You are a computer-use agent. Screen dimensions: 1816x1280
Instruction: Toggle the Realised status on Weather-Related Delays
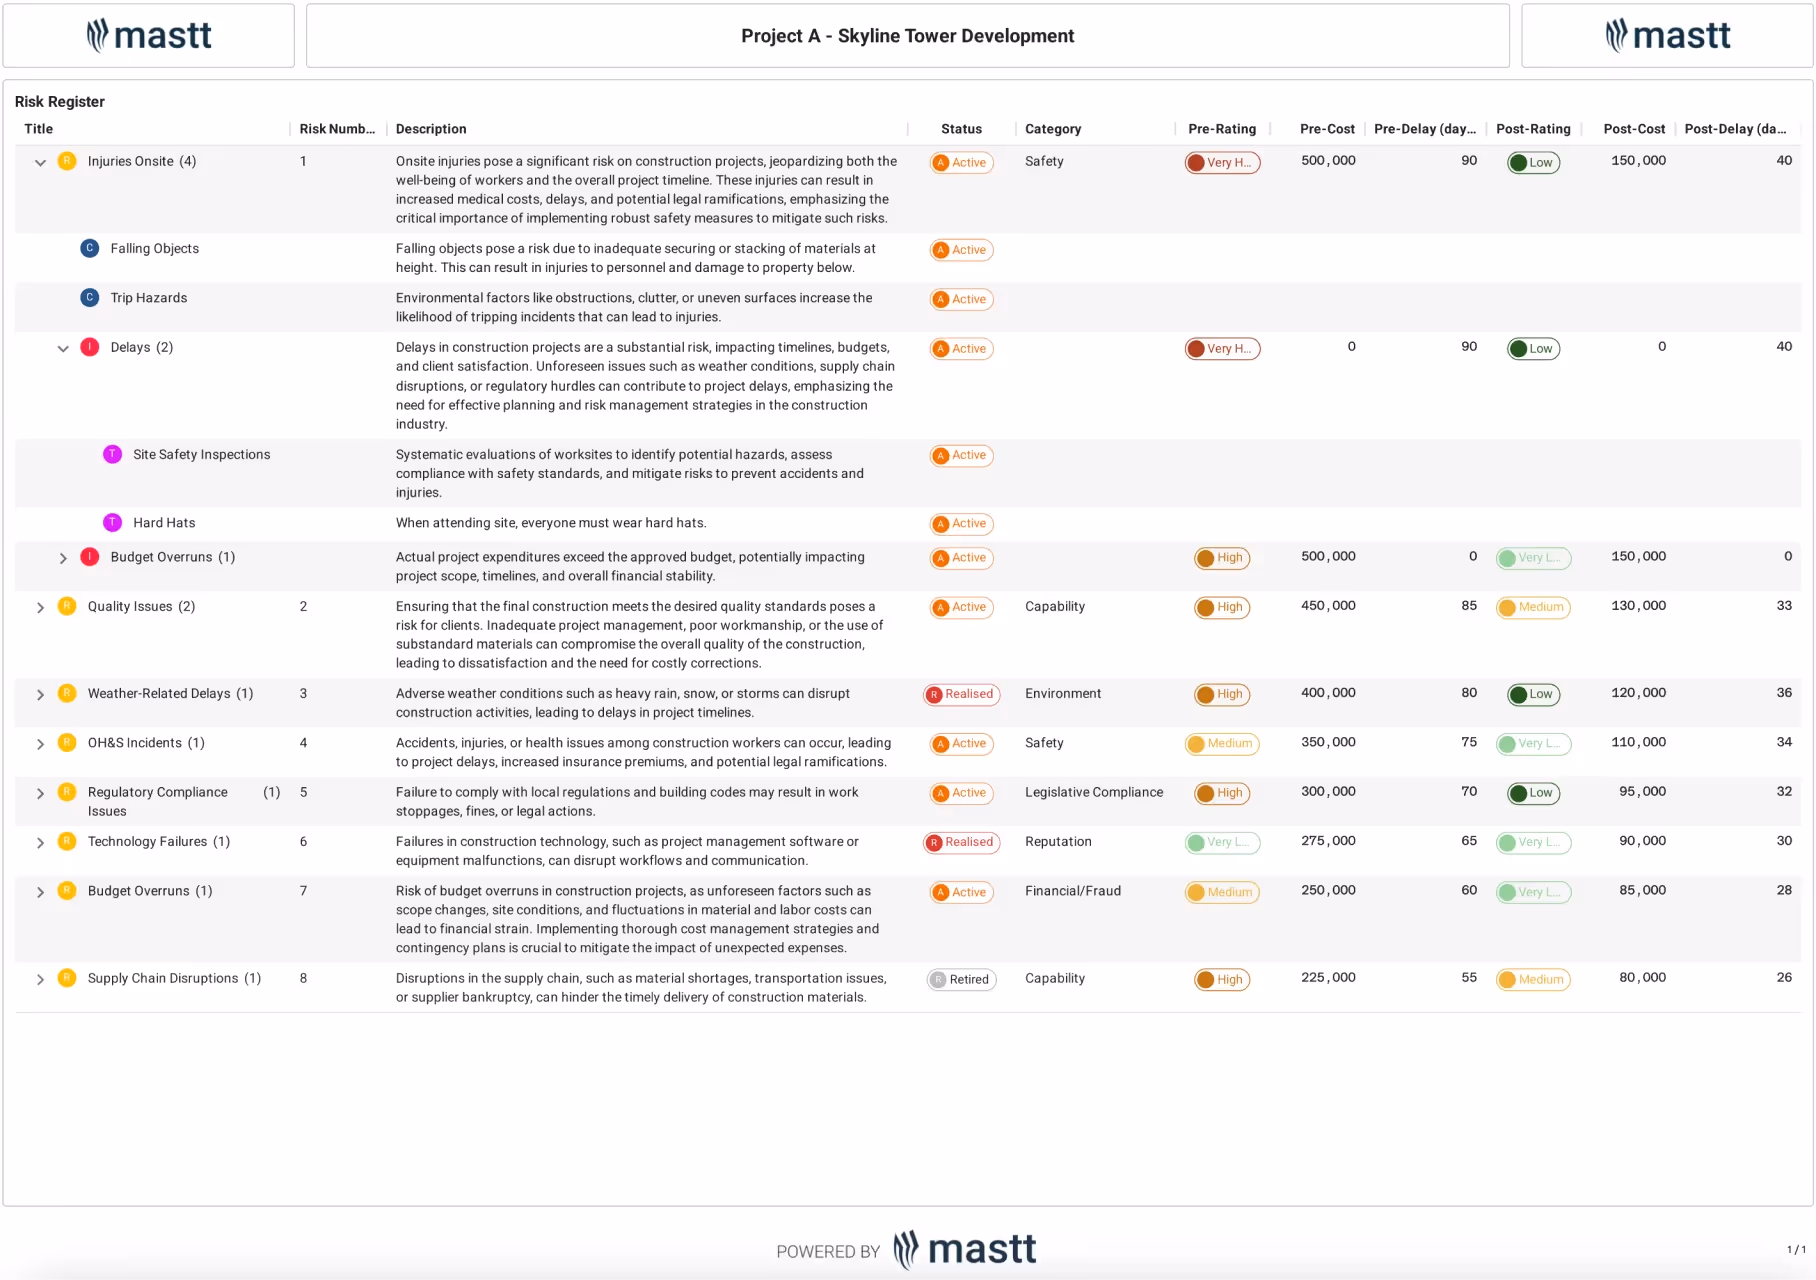[960, 693]
